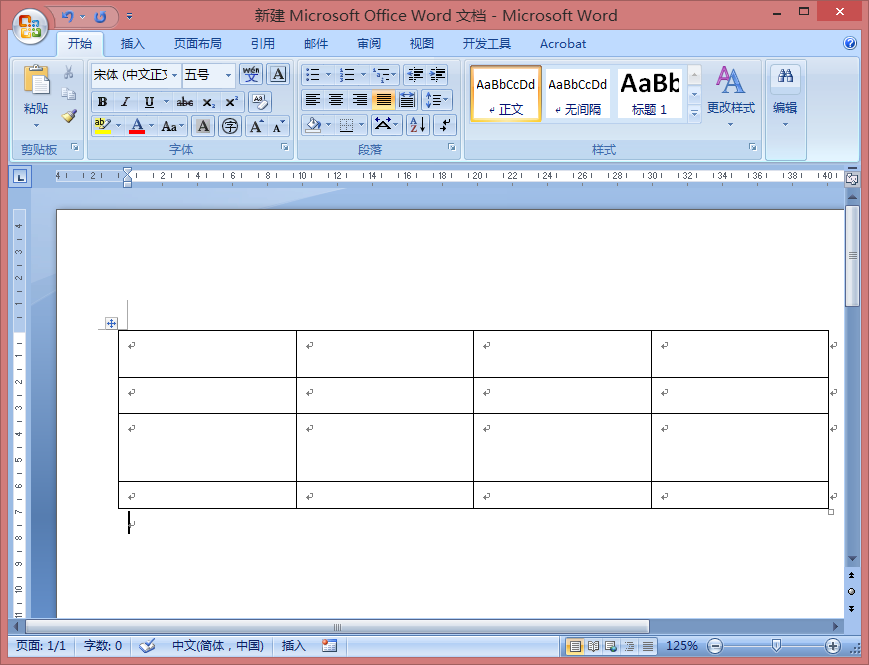Click the Paste (粘贴) clipboard icon
Screen dimensions: 869x665
(36, 80)
